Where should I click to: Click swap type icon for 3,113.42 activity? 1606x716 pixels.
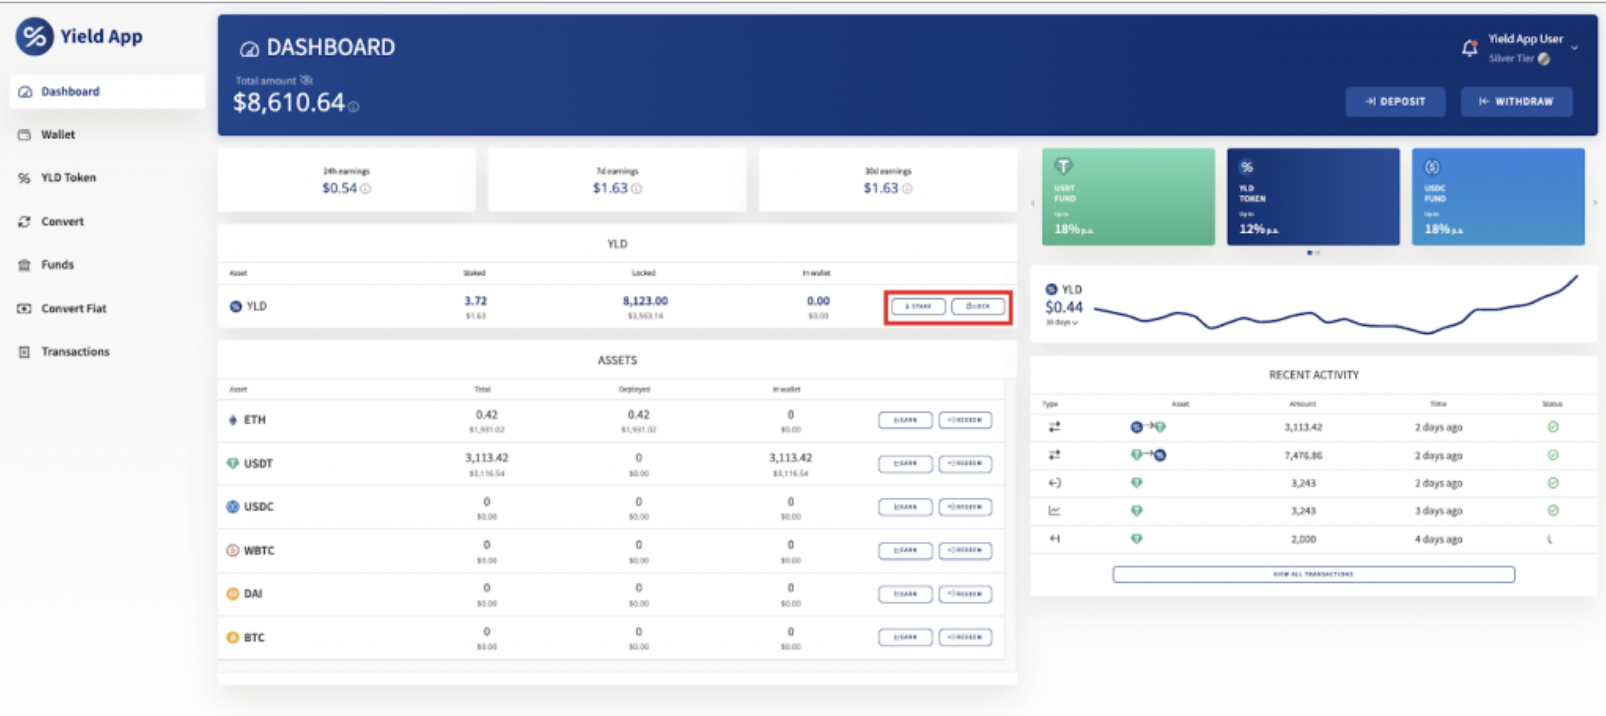pyautogui.click(x=1054, y=427)
